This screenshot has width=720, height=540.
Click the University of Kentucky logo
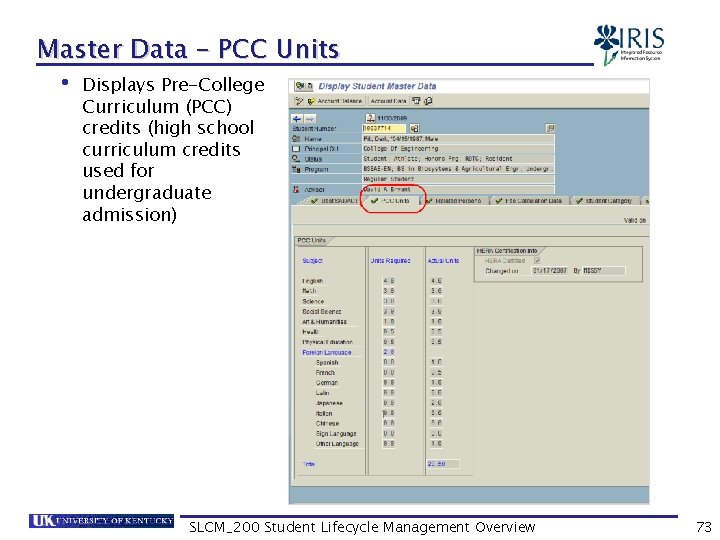101,521
